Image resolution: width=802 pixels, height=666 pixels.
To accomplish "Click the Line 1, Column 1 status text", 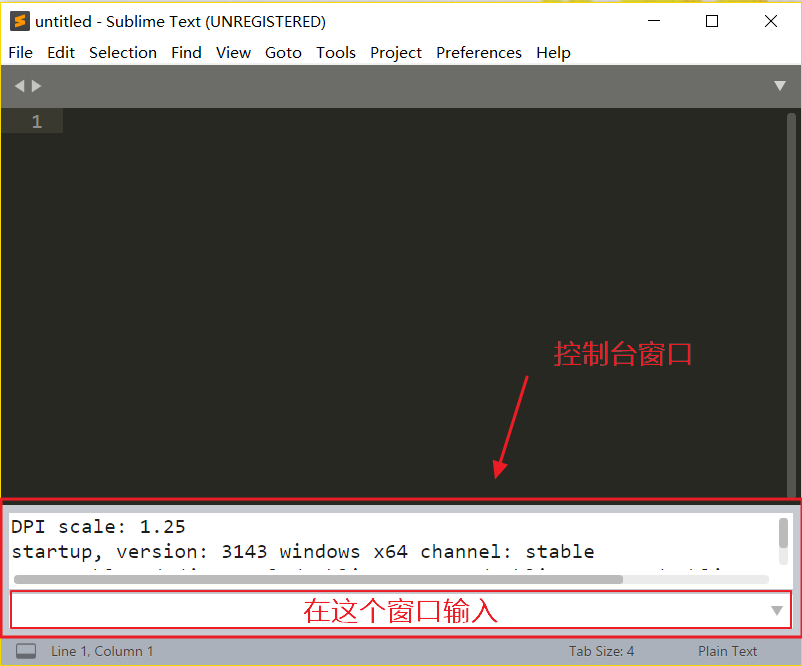I will click(x=102, y=651).
